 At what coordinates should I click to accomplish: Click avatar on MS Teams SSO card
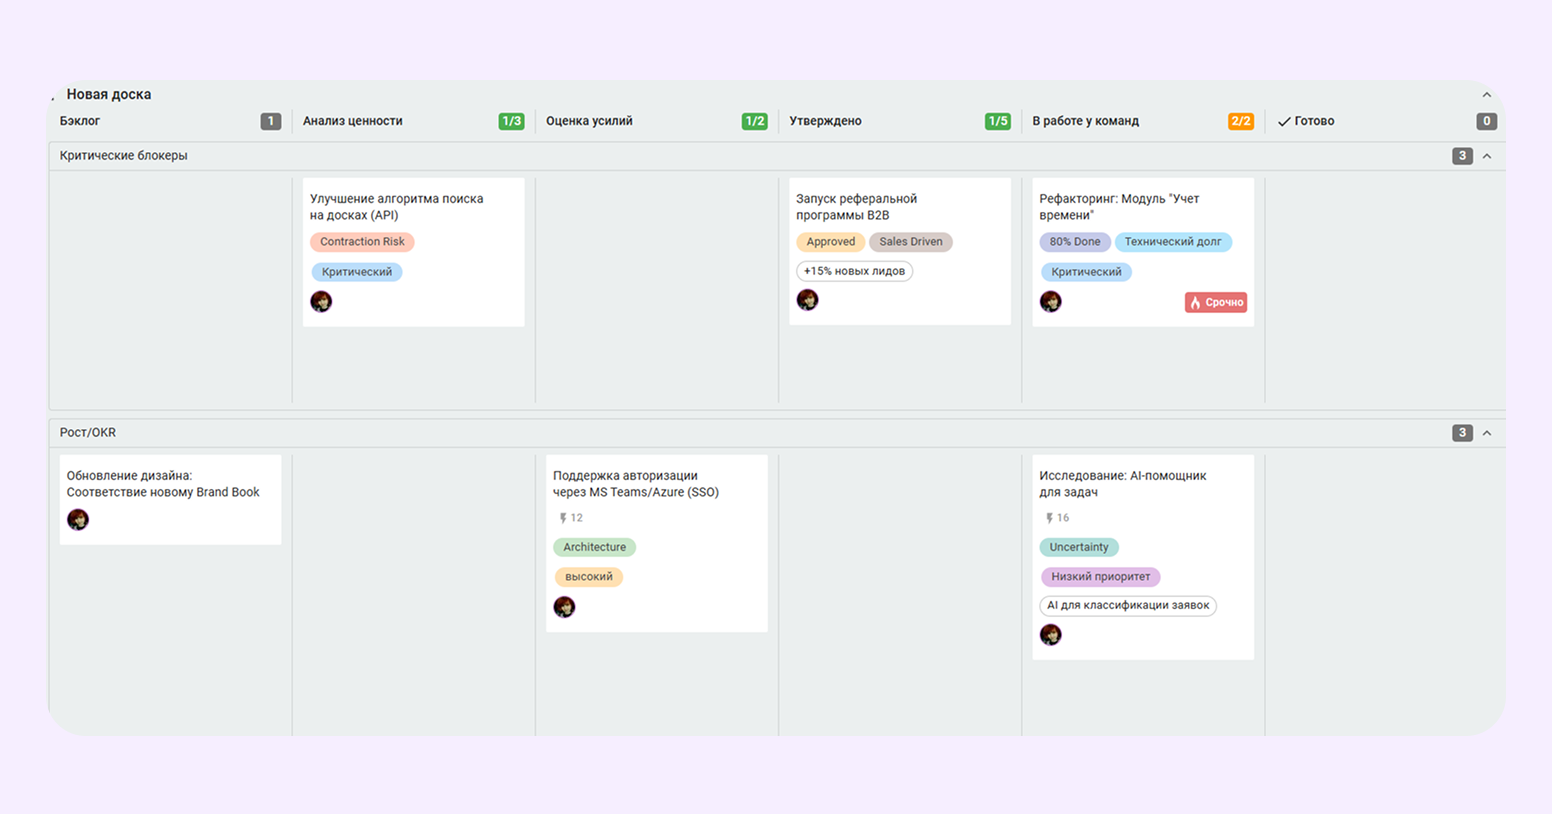(564, 607)
